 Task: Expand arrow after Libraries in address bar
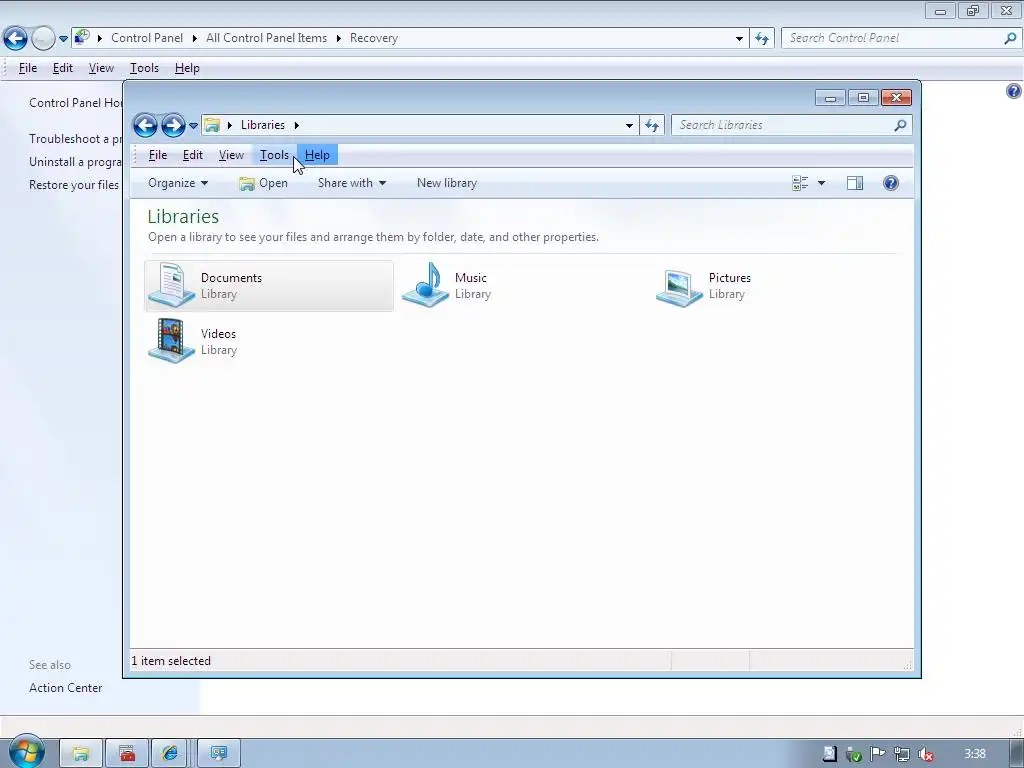coord(296,125)
